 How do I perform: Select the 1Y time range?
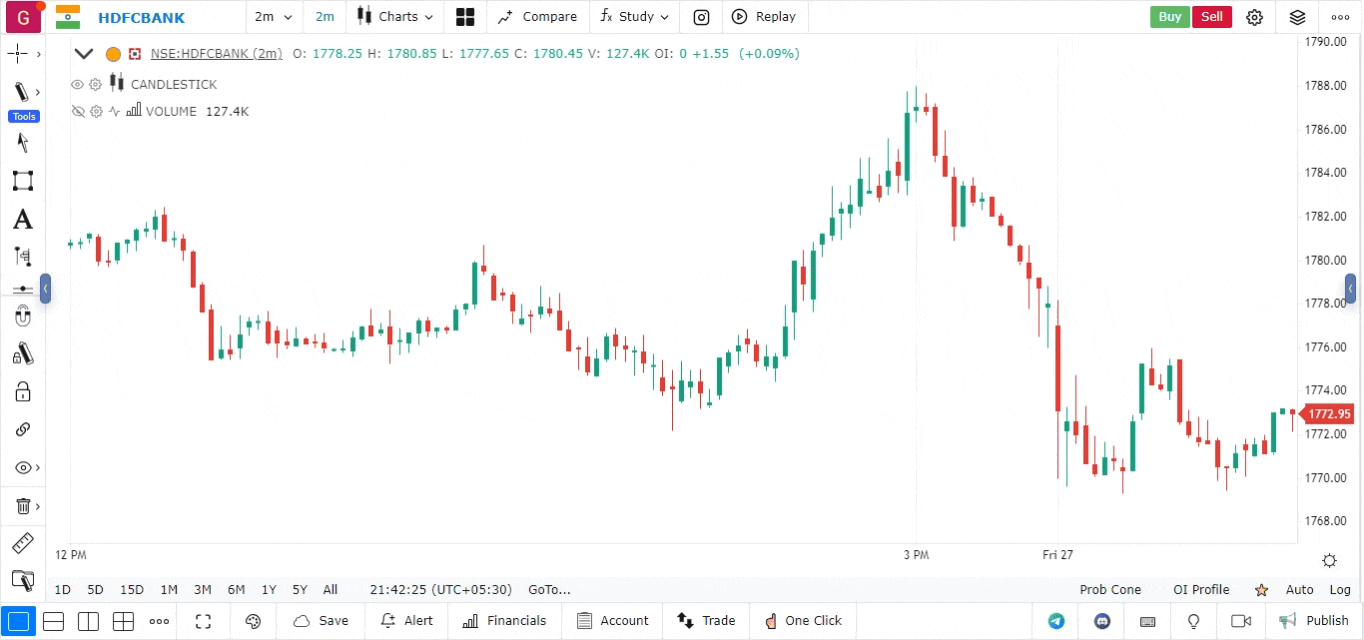point(269,590)
